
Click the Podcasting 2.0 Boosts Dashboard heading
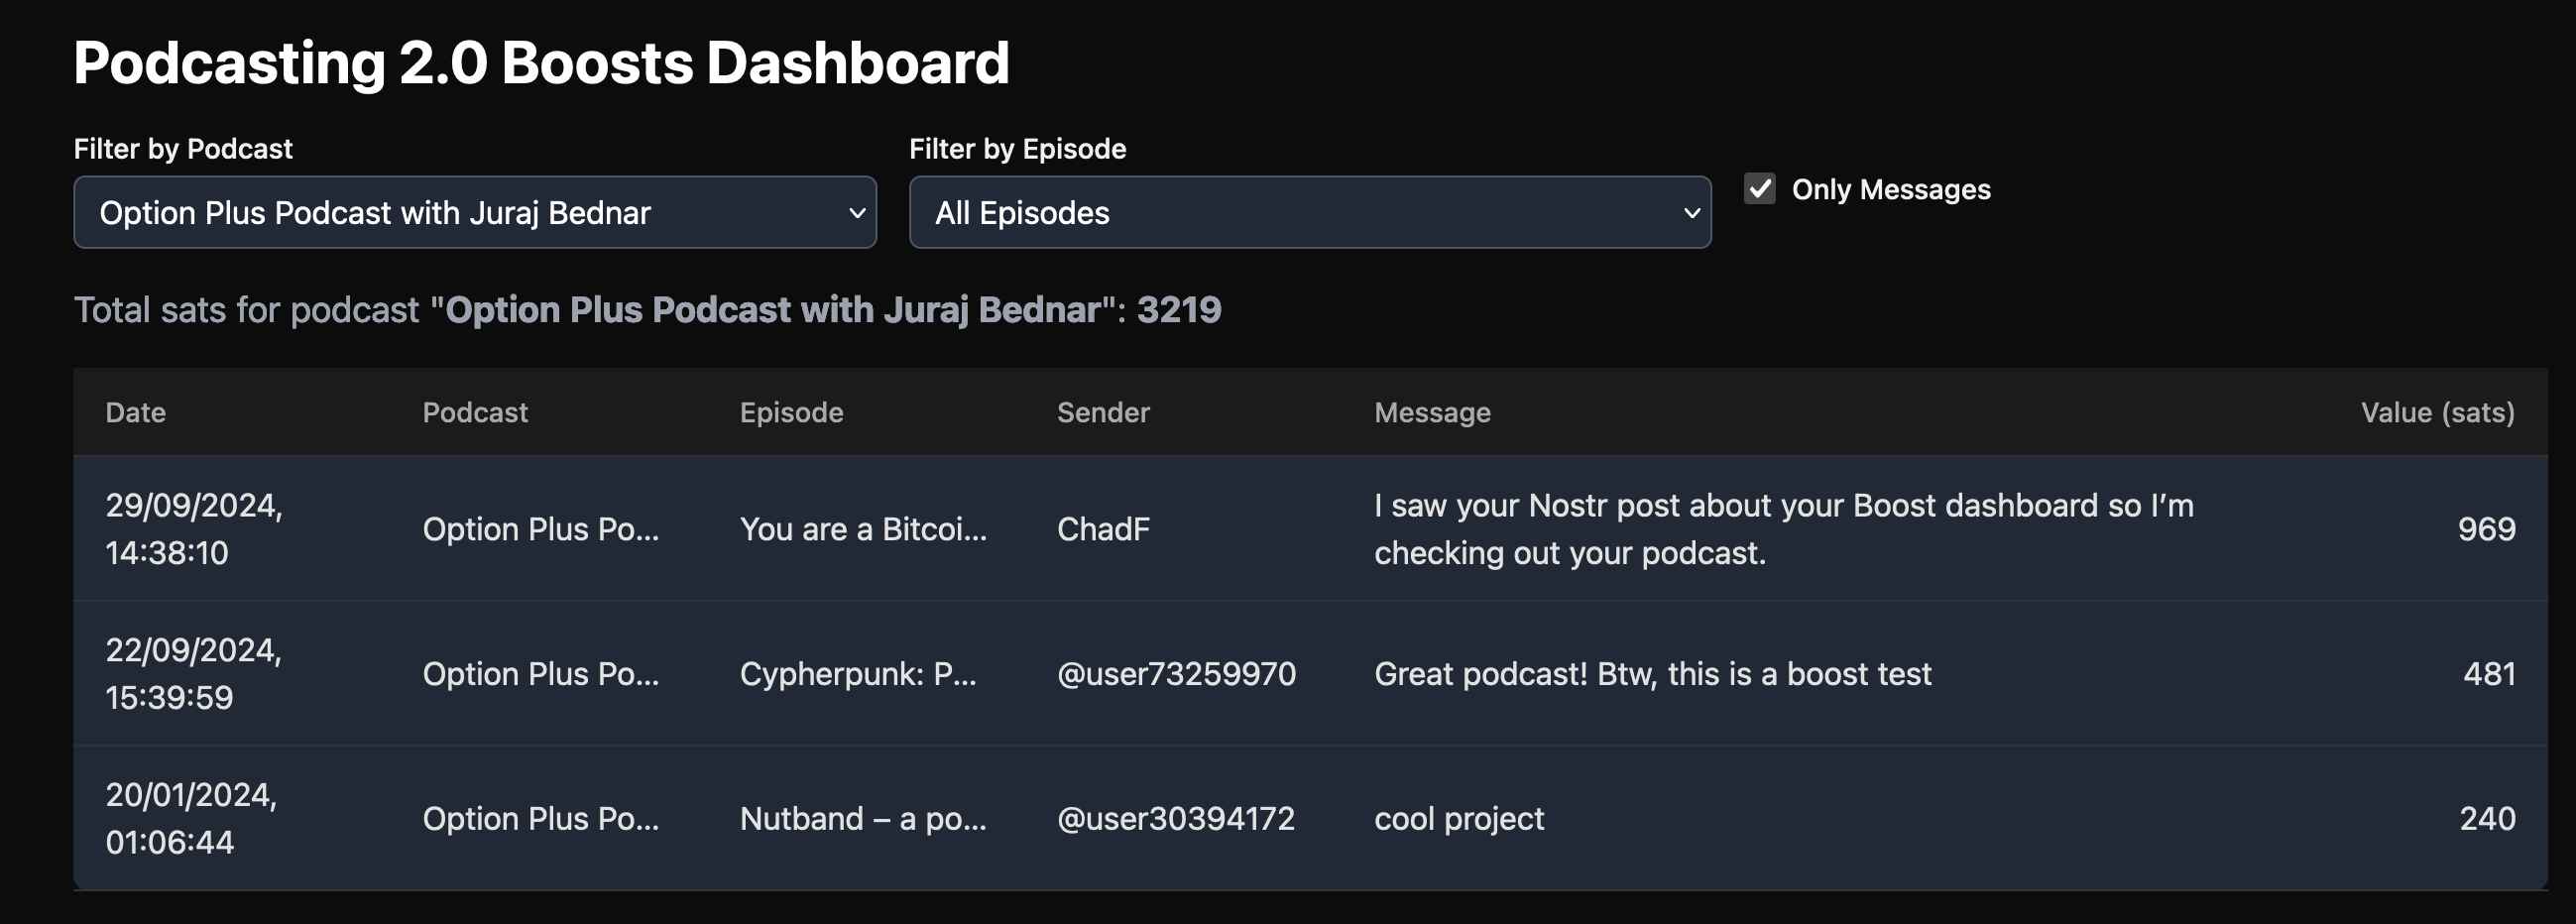(x=541, y=63)
